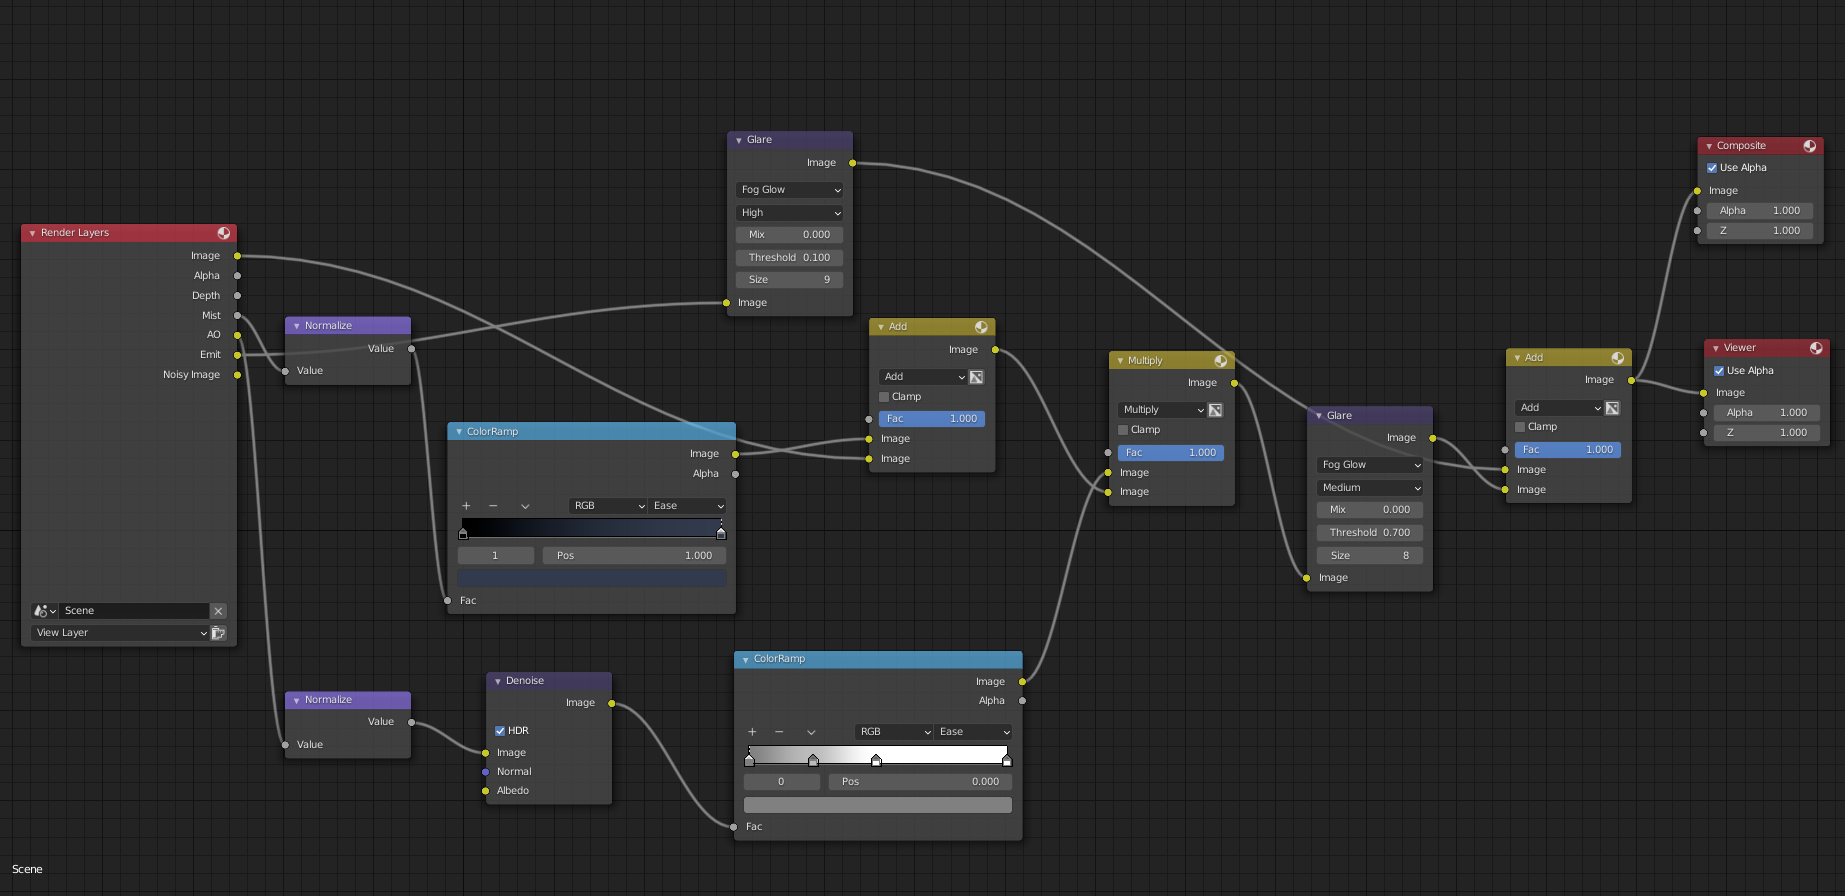Click the scene browse icon in Render Layers
The height and width of the screenshot is (896, 1845).
pyautogui.click(x=45, y=611)
